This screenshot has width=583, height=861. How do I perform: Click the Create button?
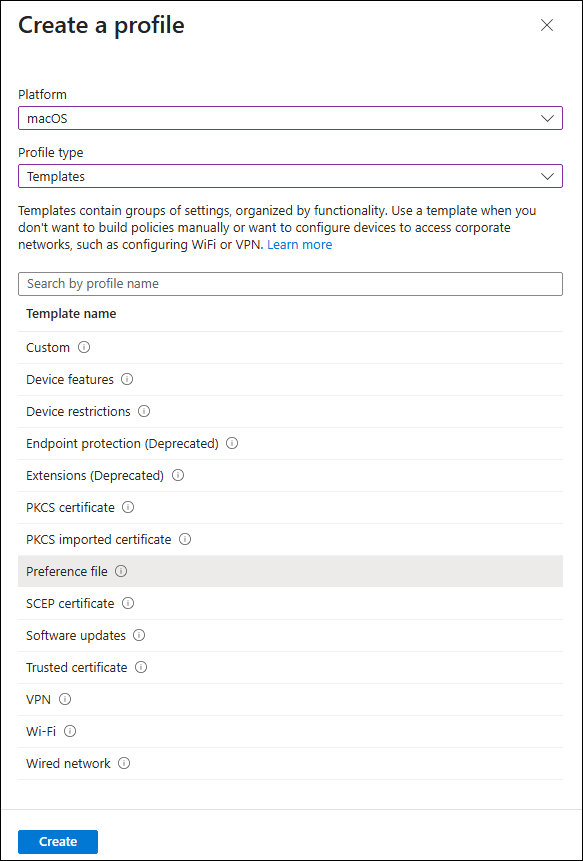coord(58,841)
